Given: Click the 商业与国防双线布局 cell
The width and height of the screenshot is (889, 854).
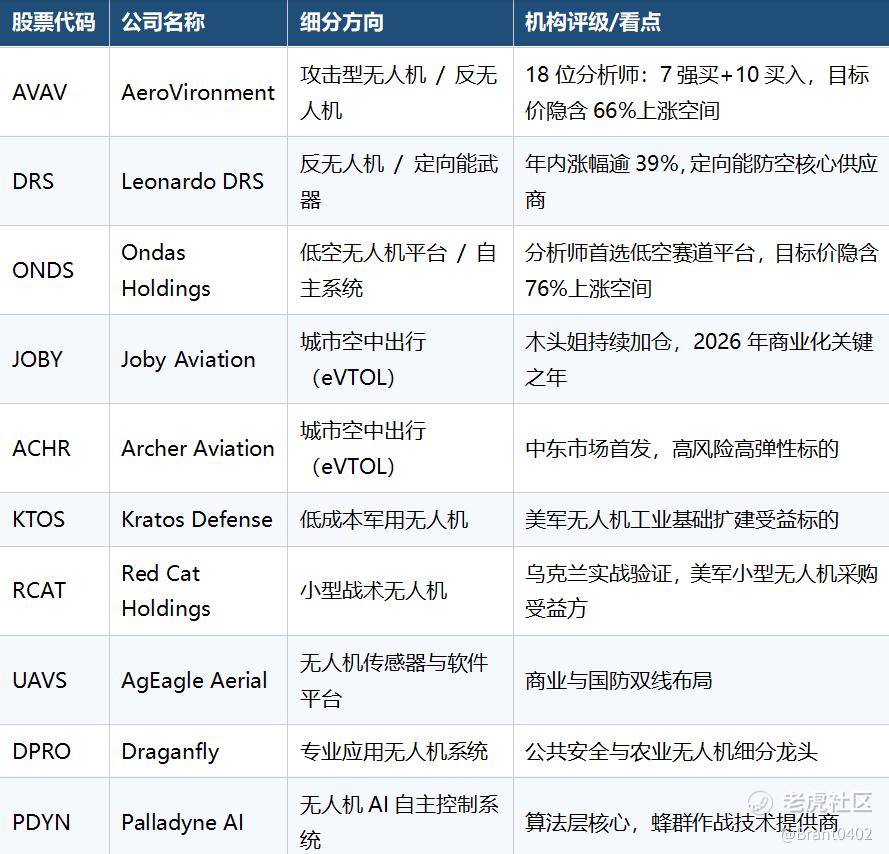Looking at the screenshot, I should point(701,680).
